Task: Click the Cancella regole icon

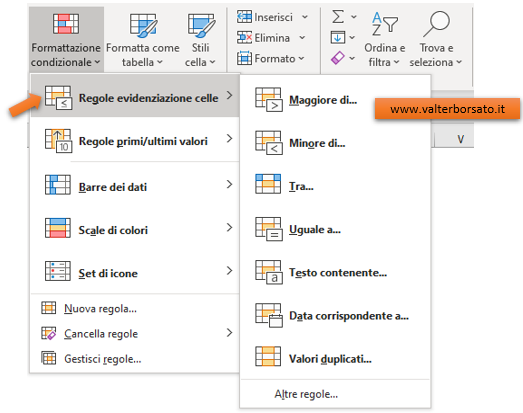Action: coord(49,333)
